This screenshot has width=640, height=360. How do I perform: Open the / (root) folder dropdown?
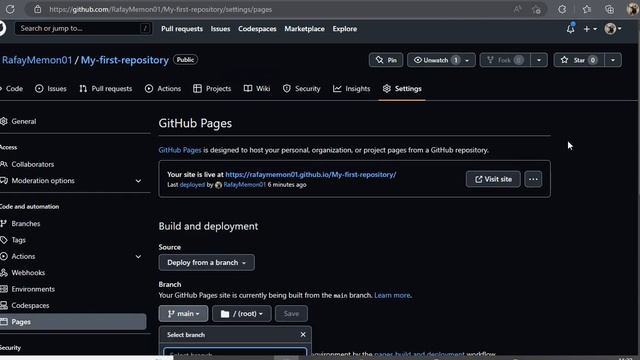[x=242, y=313]
